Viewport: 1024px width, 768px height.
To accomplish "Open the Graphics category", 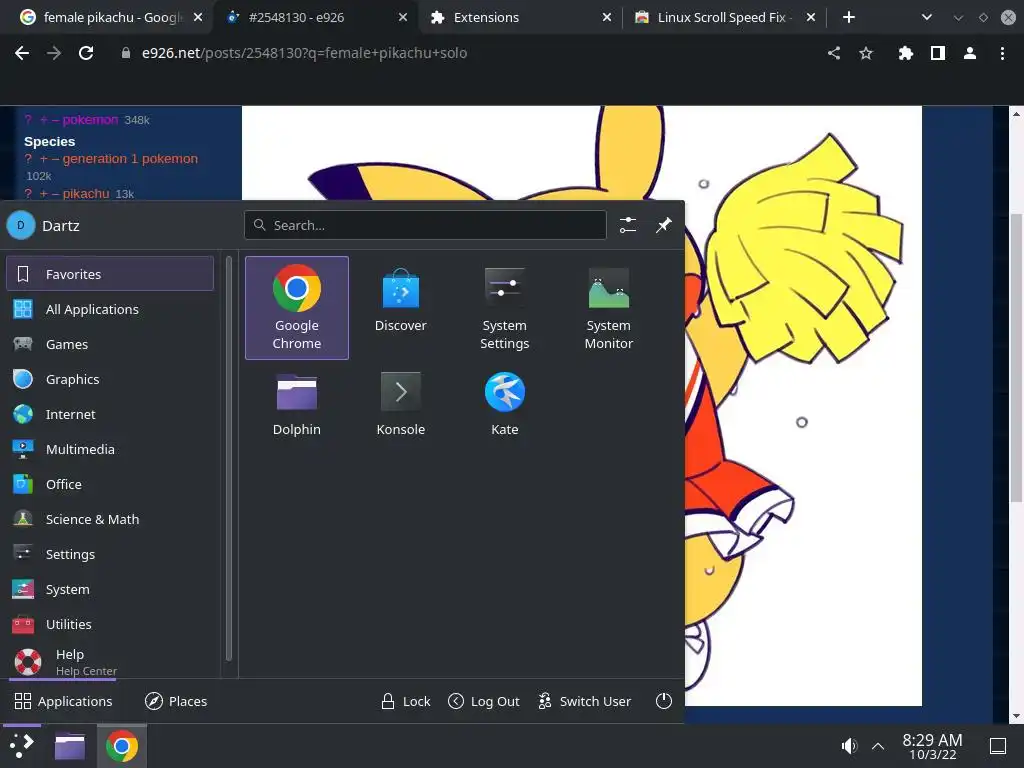I will coord(110,379).
